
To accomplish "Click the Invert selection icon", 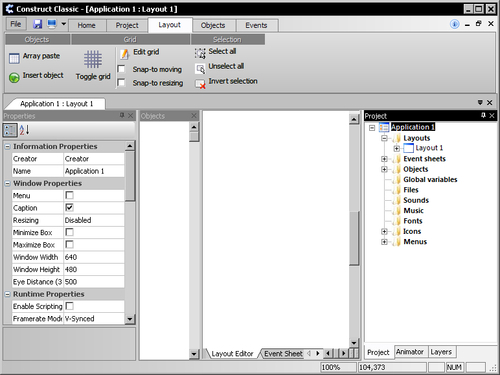I will click(200, 84).
